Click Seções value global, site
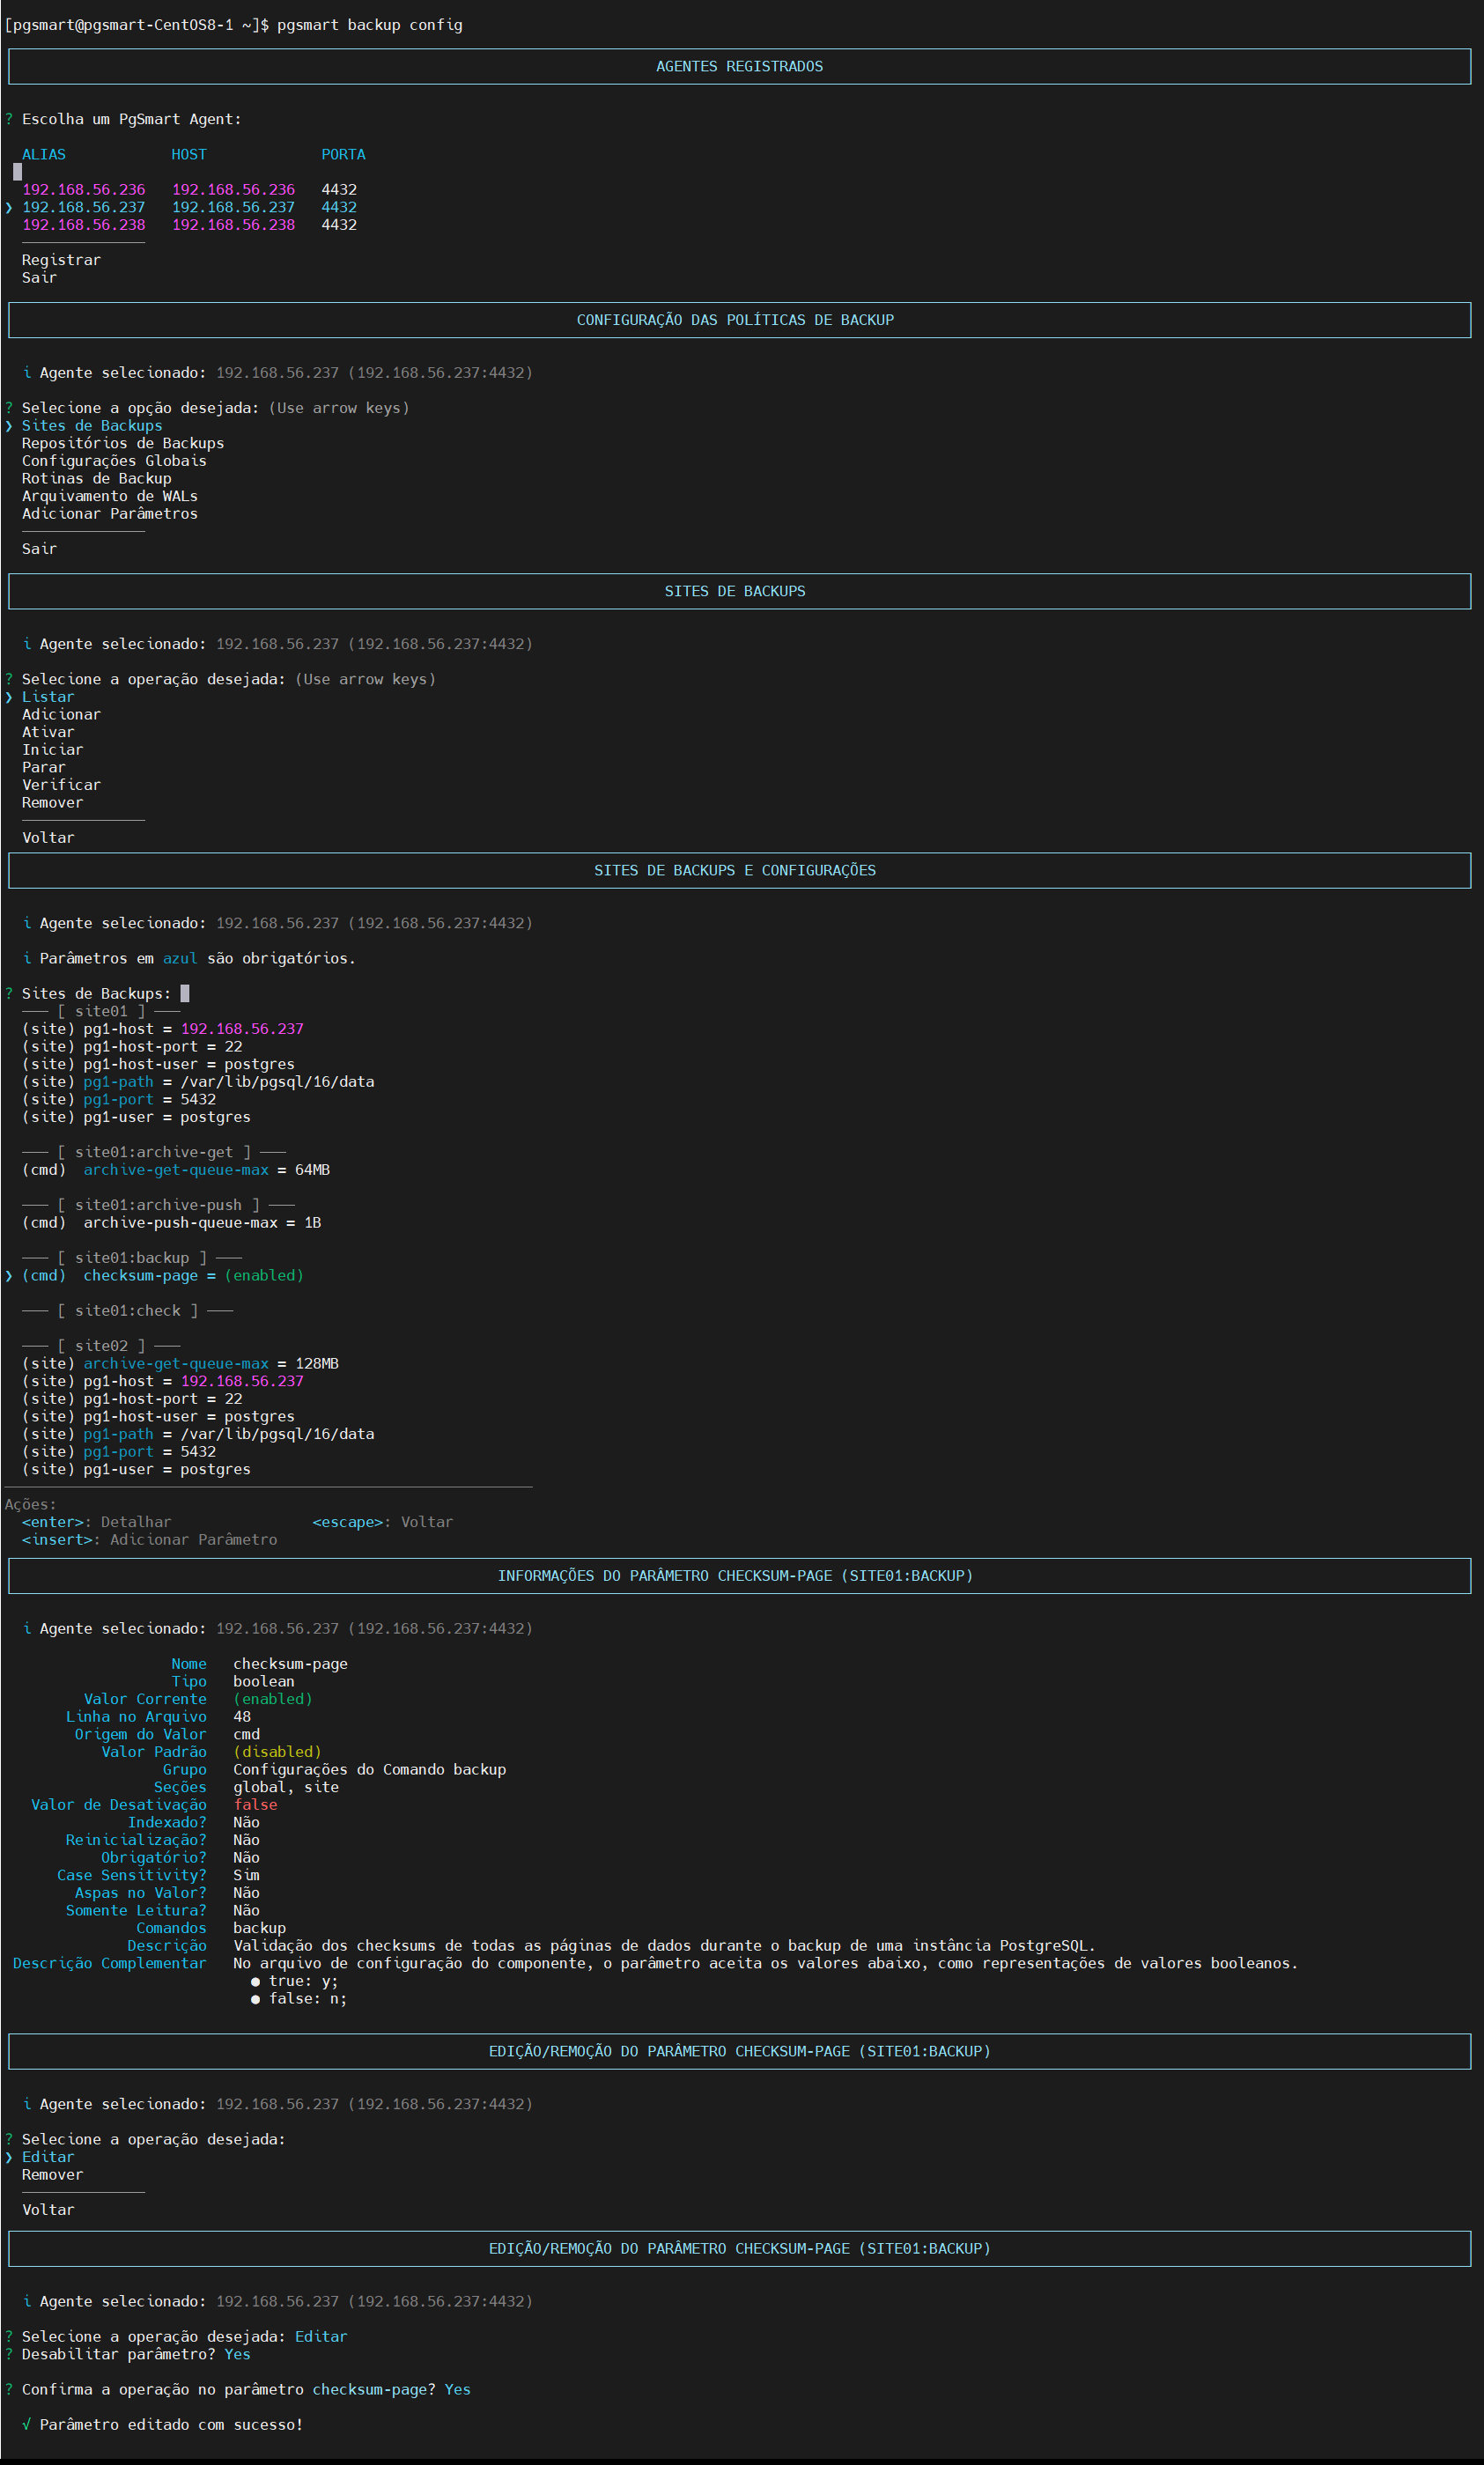 coord(286,1787)
